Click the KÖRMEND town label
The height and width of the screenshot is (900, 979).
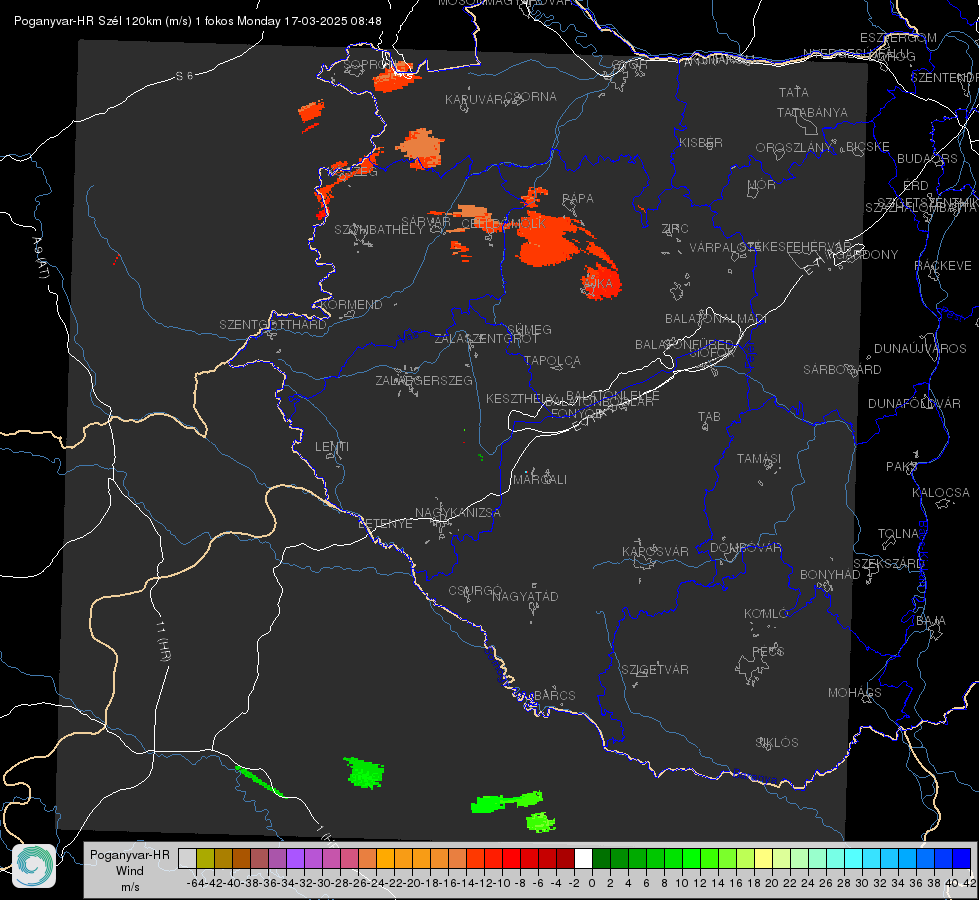coord(349,305)
